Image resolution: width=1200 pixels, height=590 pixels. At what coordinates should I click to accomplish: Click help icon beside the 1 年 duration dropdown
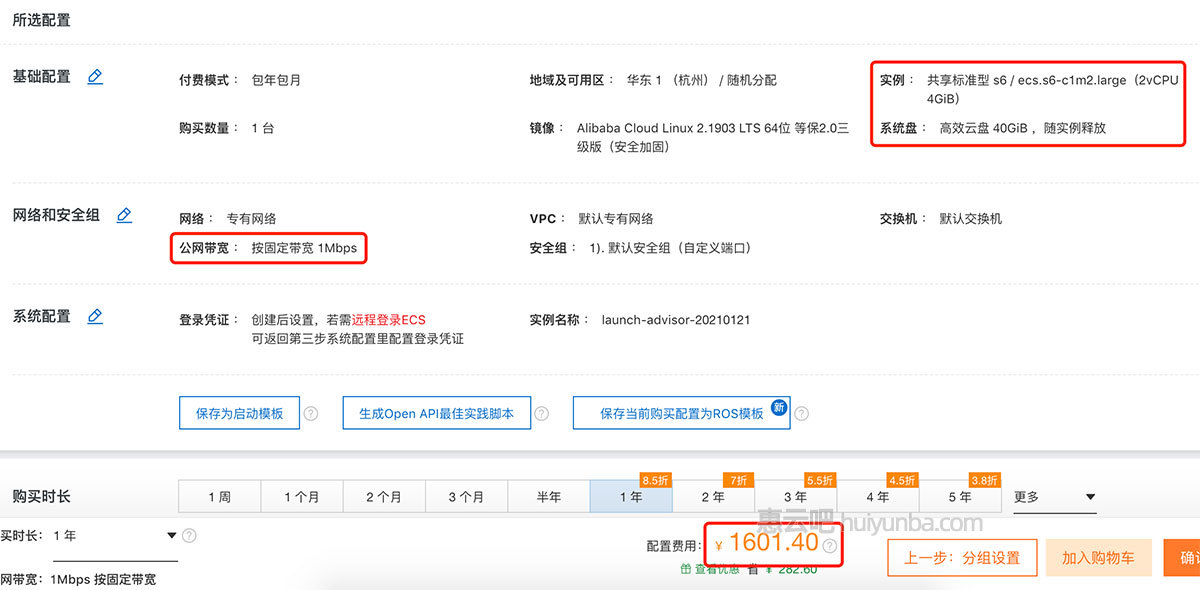189,536
